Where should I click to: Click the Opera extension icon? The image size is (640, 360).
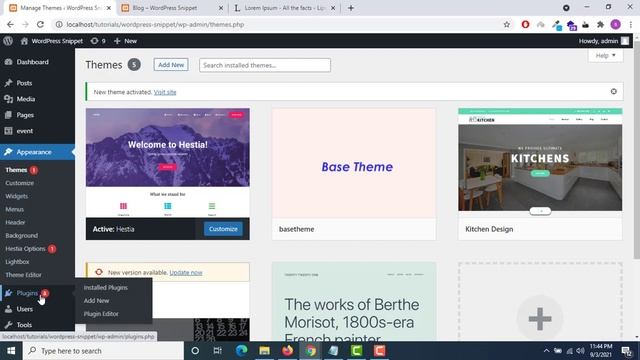[525, 24]
